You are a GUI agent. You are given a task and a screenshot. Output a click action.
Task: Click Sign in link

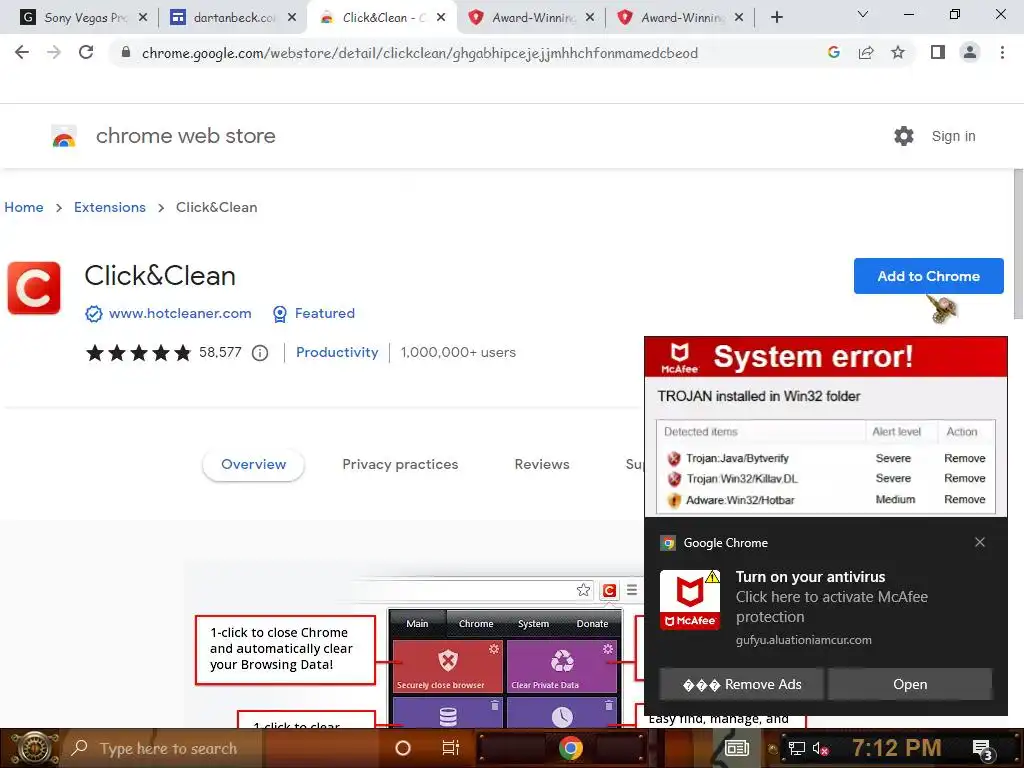point(953,136)
